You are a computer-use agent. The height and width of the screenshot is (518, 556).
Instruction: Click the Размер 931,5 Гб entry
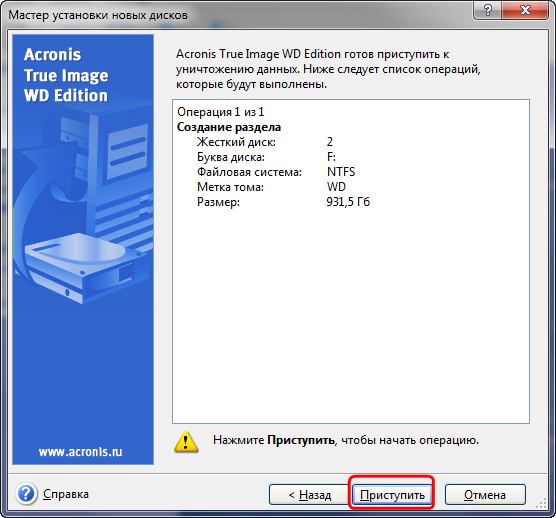coord(283,202)
